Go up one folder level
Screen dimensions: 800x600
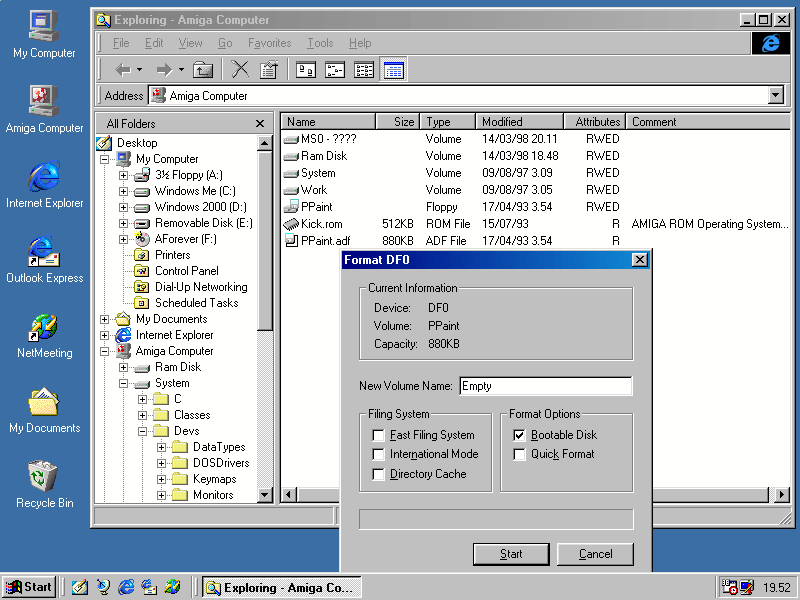coord(203,69)
